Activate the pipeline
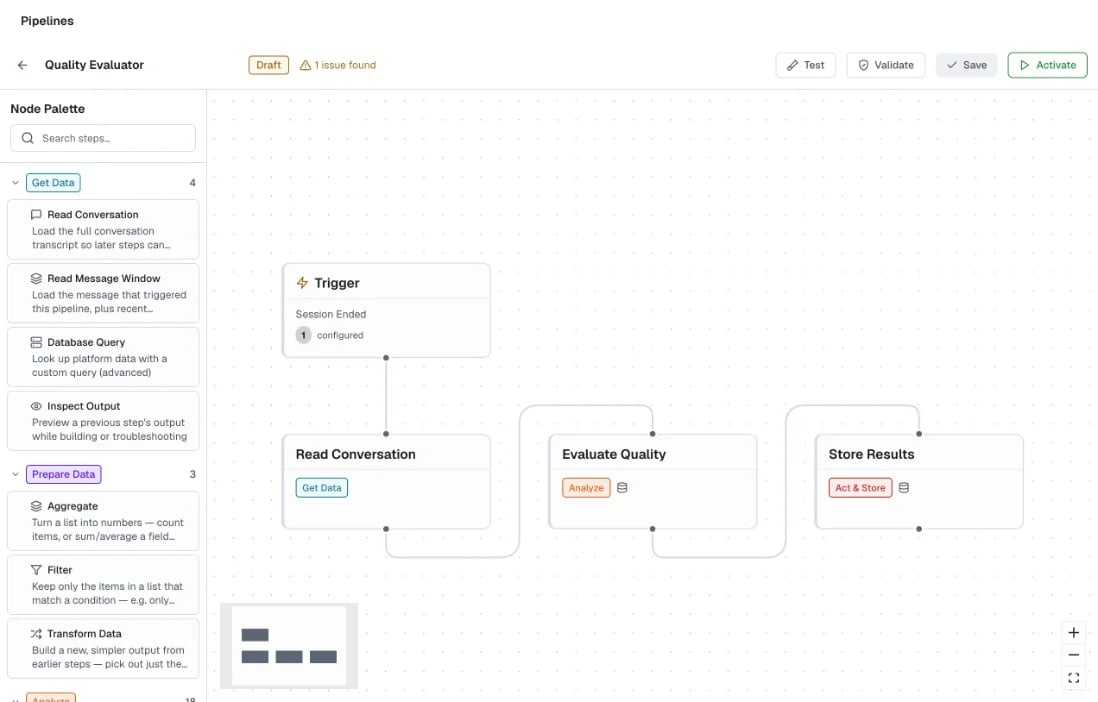This screenshot has height=702, width=1098. click(1048, 65)
